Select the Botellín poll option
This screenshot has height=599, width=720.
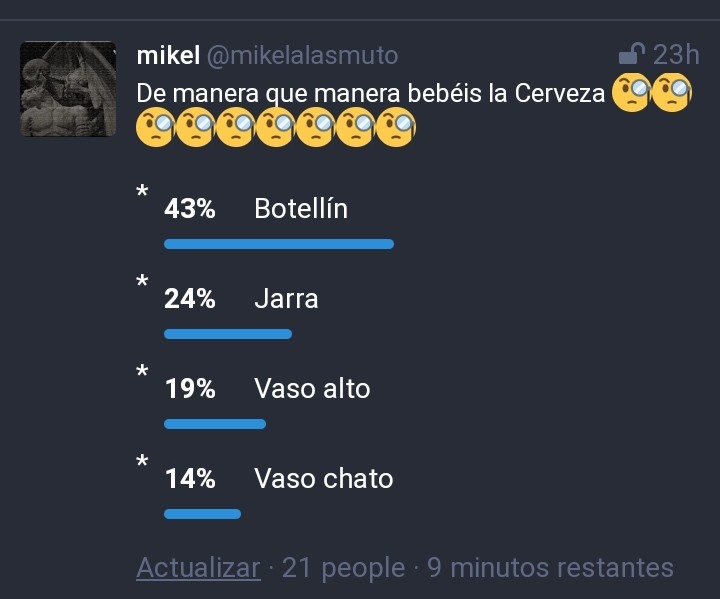tap(301, 209)
